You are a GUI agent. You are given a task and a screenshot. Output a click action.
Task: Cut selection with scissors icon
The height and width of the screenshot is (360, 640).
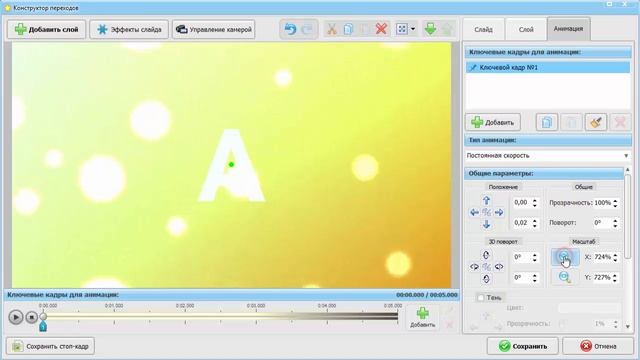[331, 29]
